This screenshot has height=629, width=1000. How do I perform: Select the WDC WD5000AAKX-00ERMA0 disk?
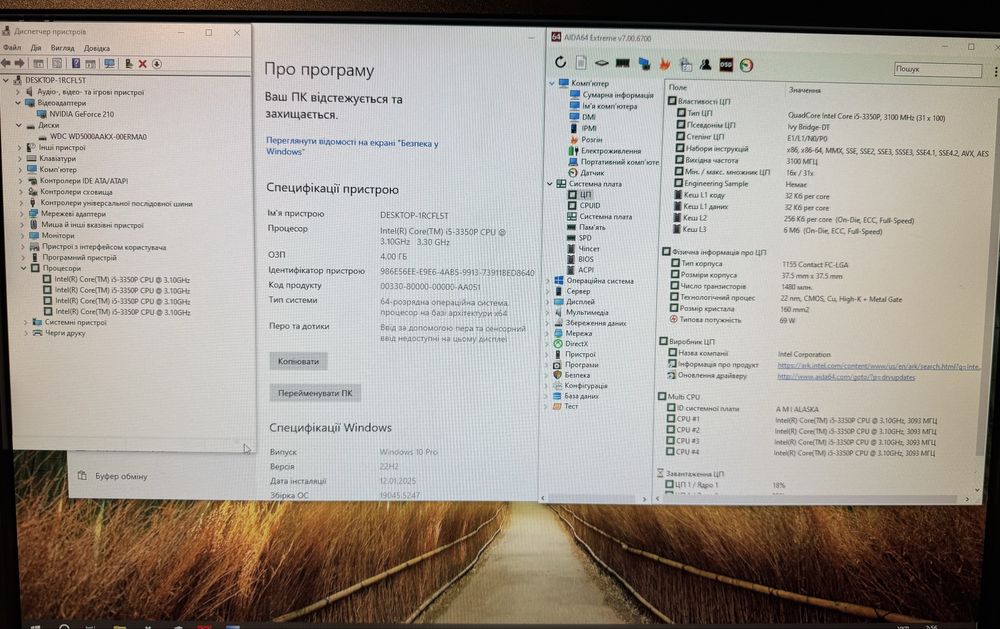point(92,137)
